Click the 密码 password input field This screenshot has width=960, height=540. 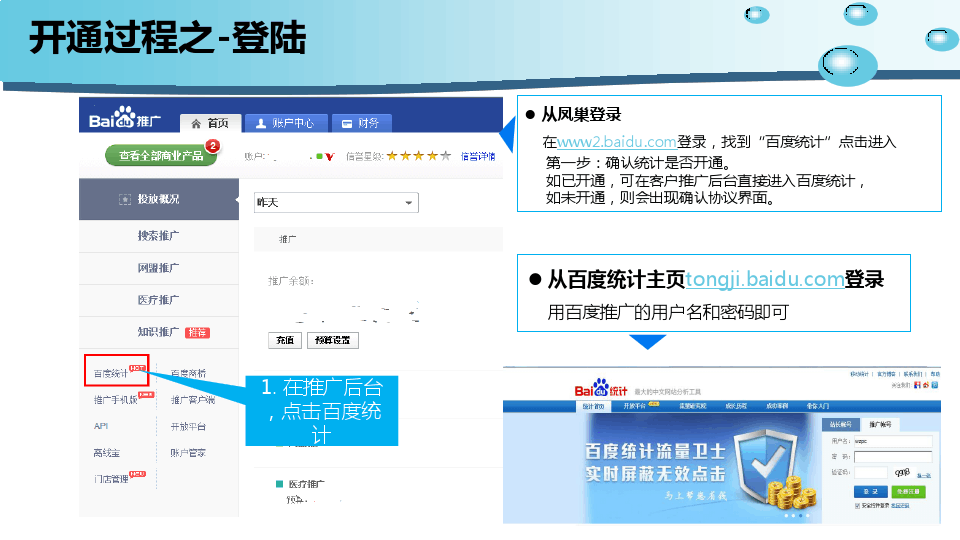coord(893,456)
